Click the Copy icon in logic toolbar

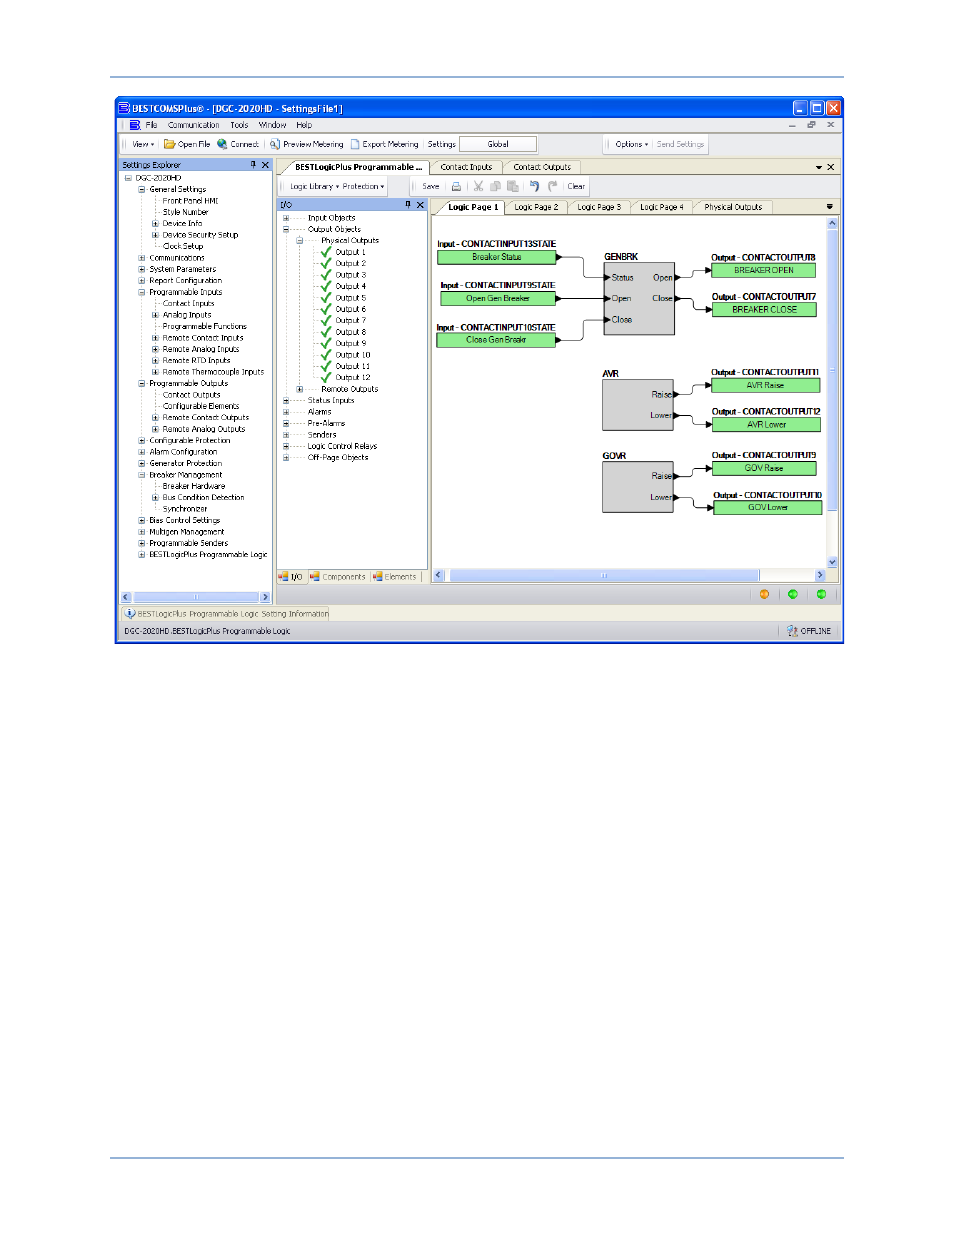pyautogui.click(x=495, y=186)
